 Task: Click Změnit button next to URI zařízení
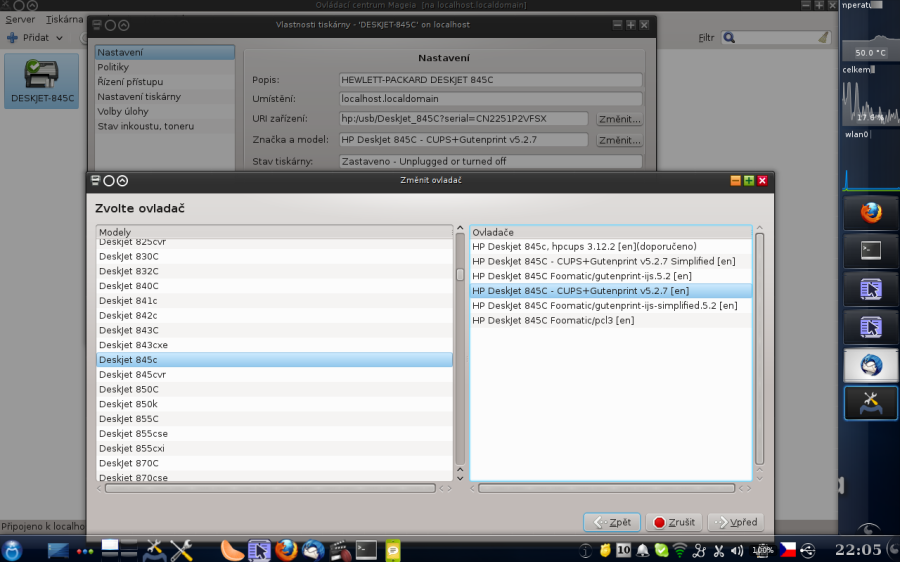click(x=619, y=119)
